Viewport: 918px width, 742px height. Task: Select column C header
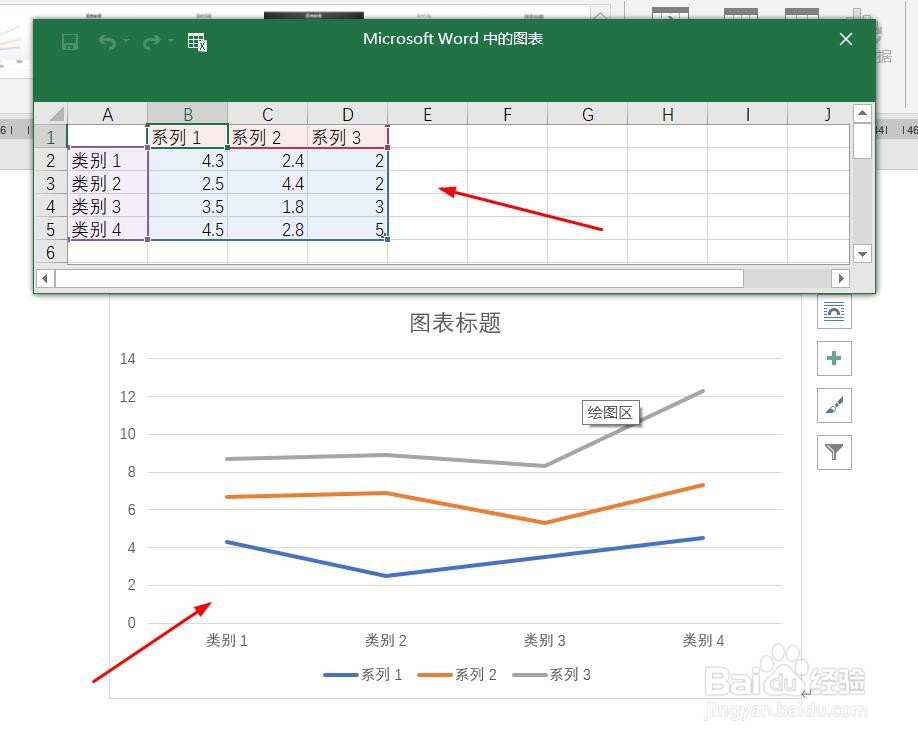tap(268, 114)
